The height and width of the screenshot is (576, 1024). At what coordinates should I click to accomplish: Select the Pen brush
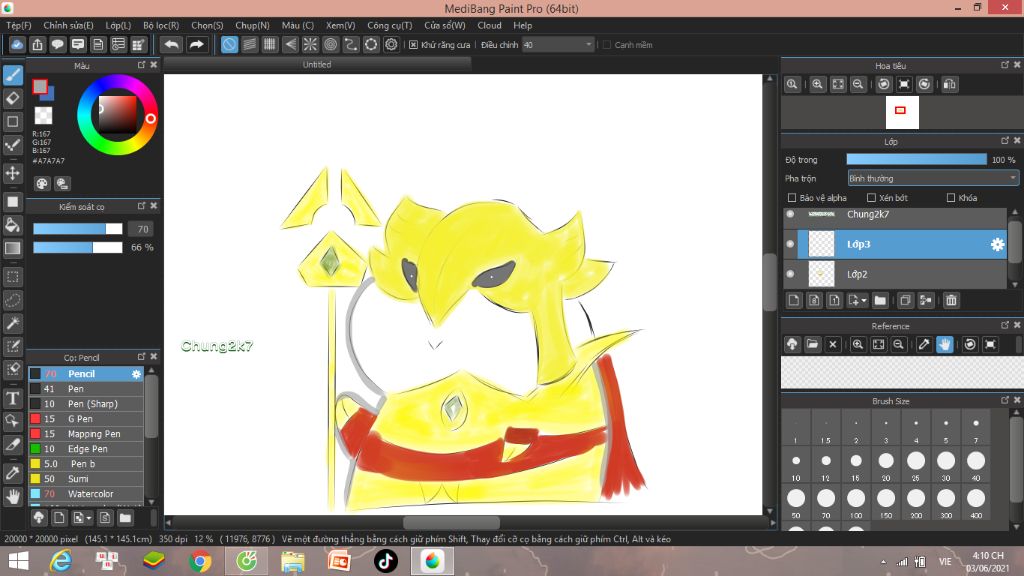(86, 389)
